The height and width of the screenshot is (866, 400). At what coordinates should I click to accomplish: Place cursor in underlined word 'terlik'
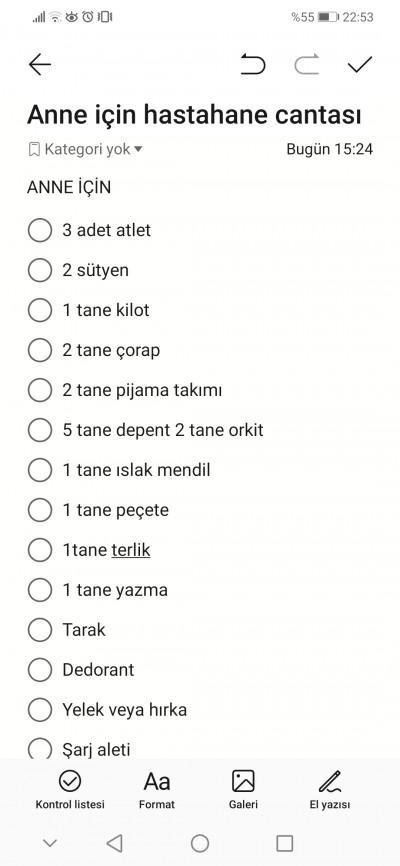tap(131, 550)
